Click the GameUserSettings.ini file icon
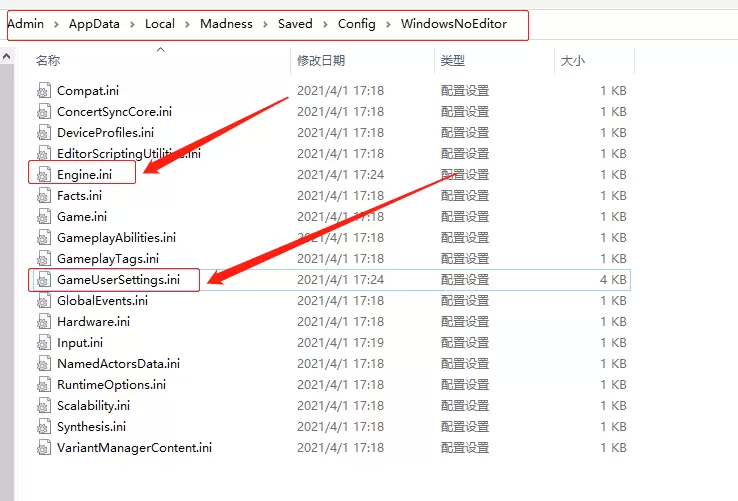 (43, 279)
